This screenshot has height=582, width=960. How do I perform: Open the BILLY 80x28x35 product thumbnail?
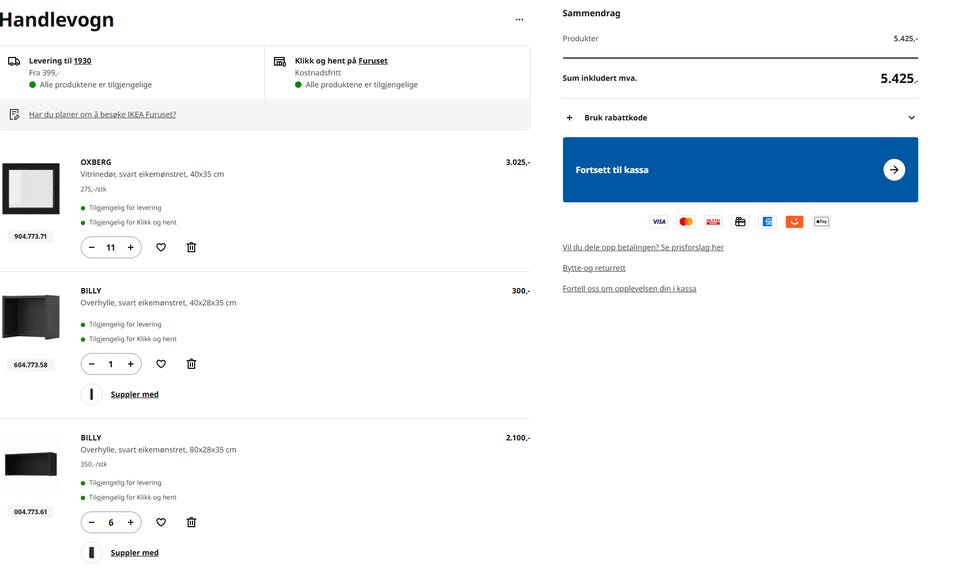click(31, 463)
